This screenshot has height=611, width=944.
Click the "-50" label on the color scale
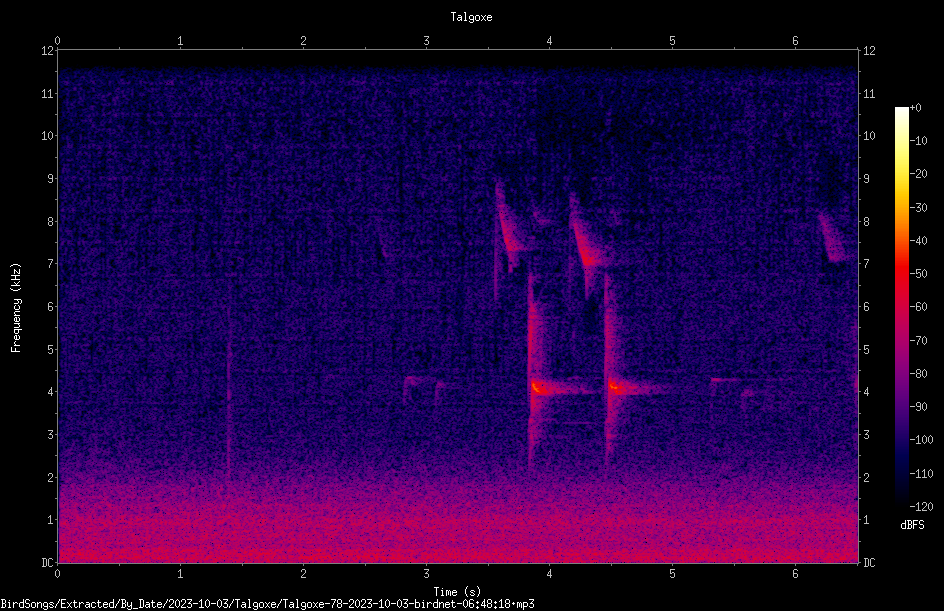[x=918, y=274]
